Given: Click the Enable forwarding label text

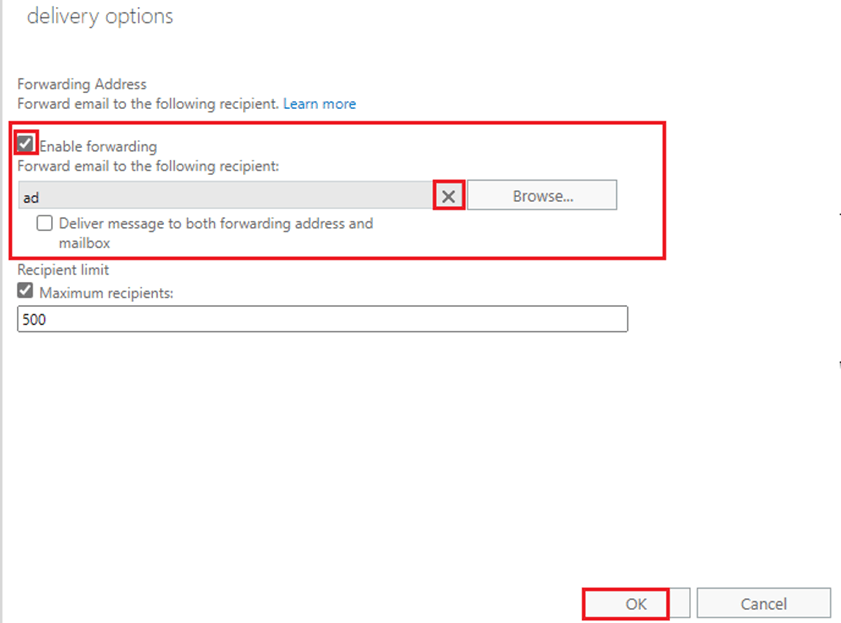Looking at the screenshot, I should point(98,146).
